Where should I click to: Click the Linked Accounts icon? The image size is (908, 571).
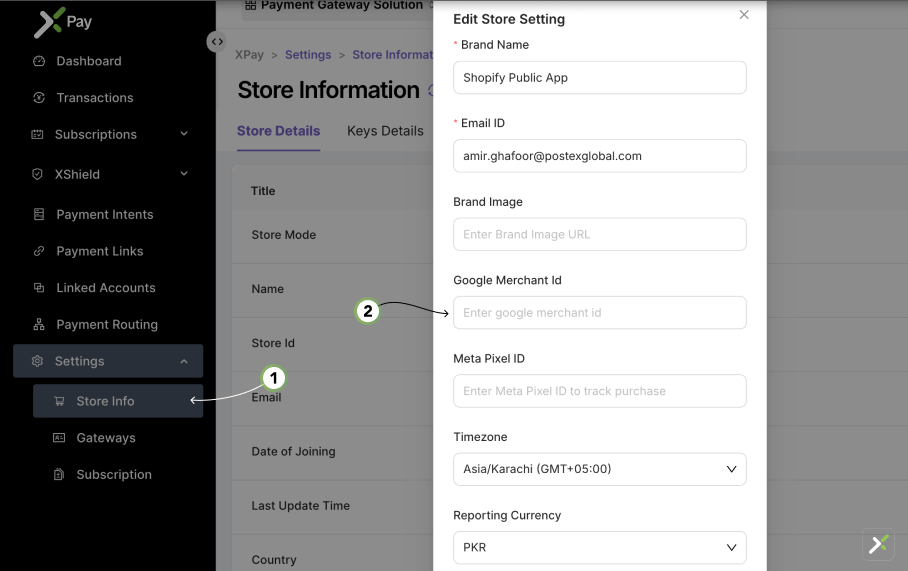click(39, 288)
